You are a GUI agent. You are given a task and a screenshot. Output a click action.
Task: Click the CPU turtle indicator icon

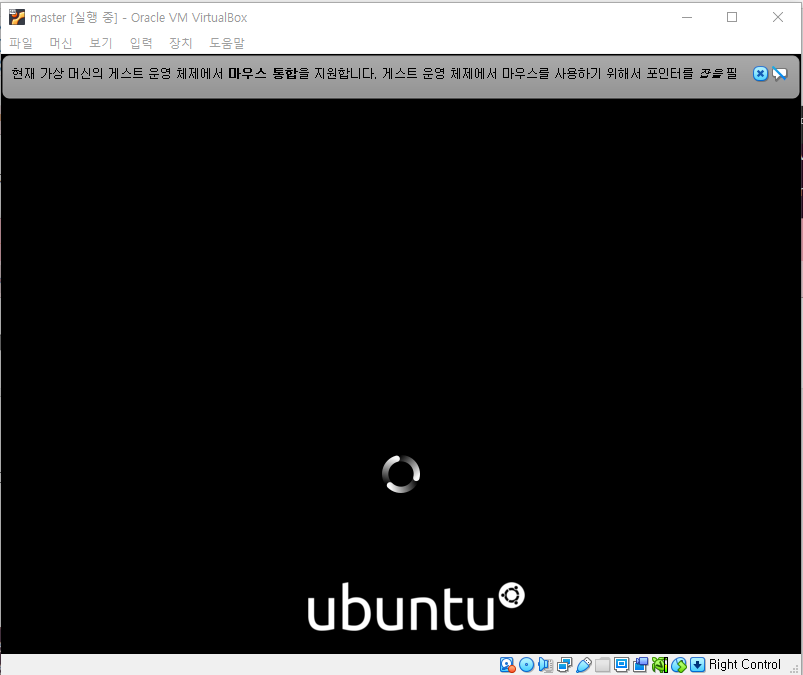coord(660,665)
